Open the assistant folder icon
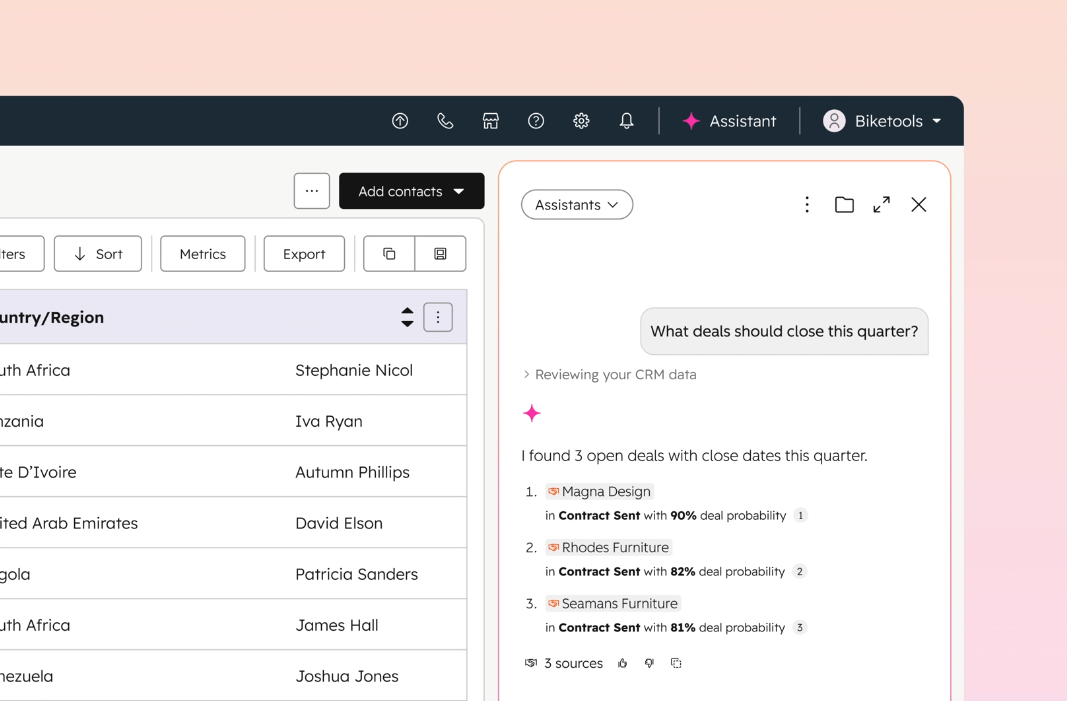Image resolution: width=1067 pixels, height=701 pixels. pyautogui.click(x=844, y=205)
